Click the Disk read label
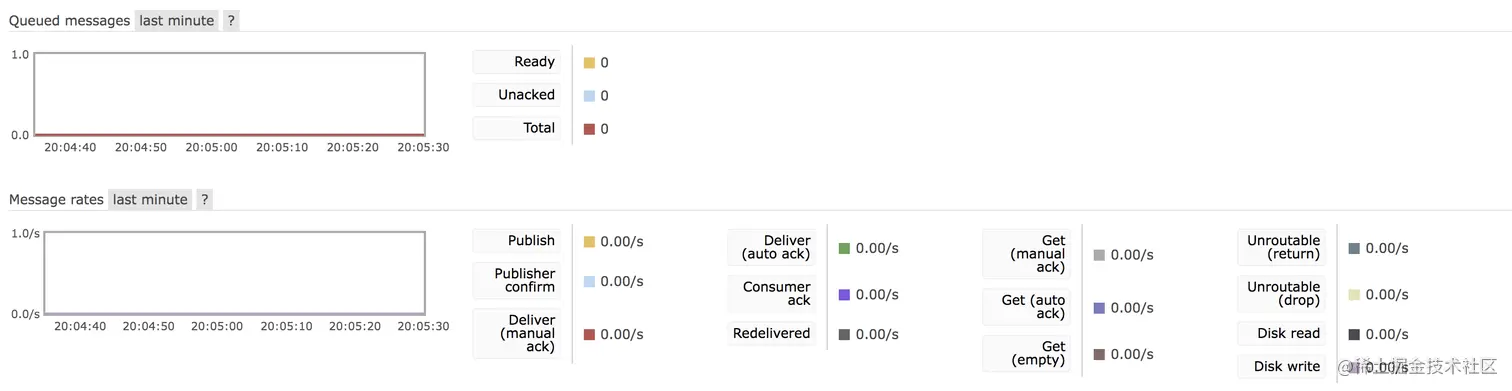This screenshot has width=1512, height=391. (1282, 334)
